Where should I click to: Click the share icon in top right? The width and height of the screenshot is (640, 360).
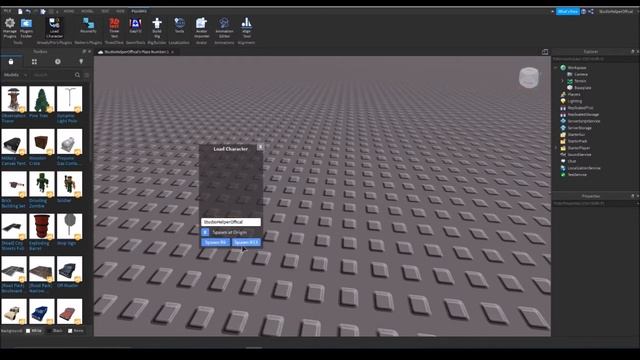pos(591,11)
